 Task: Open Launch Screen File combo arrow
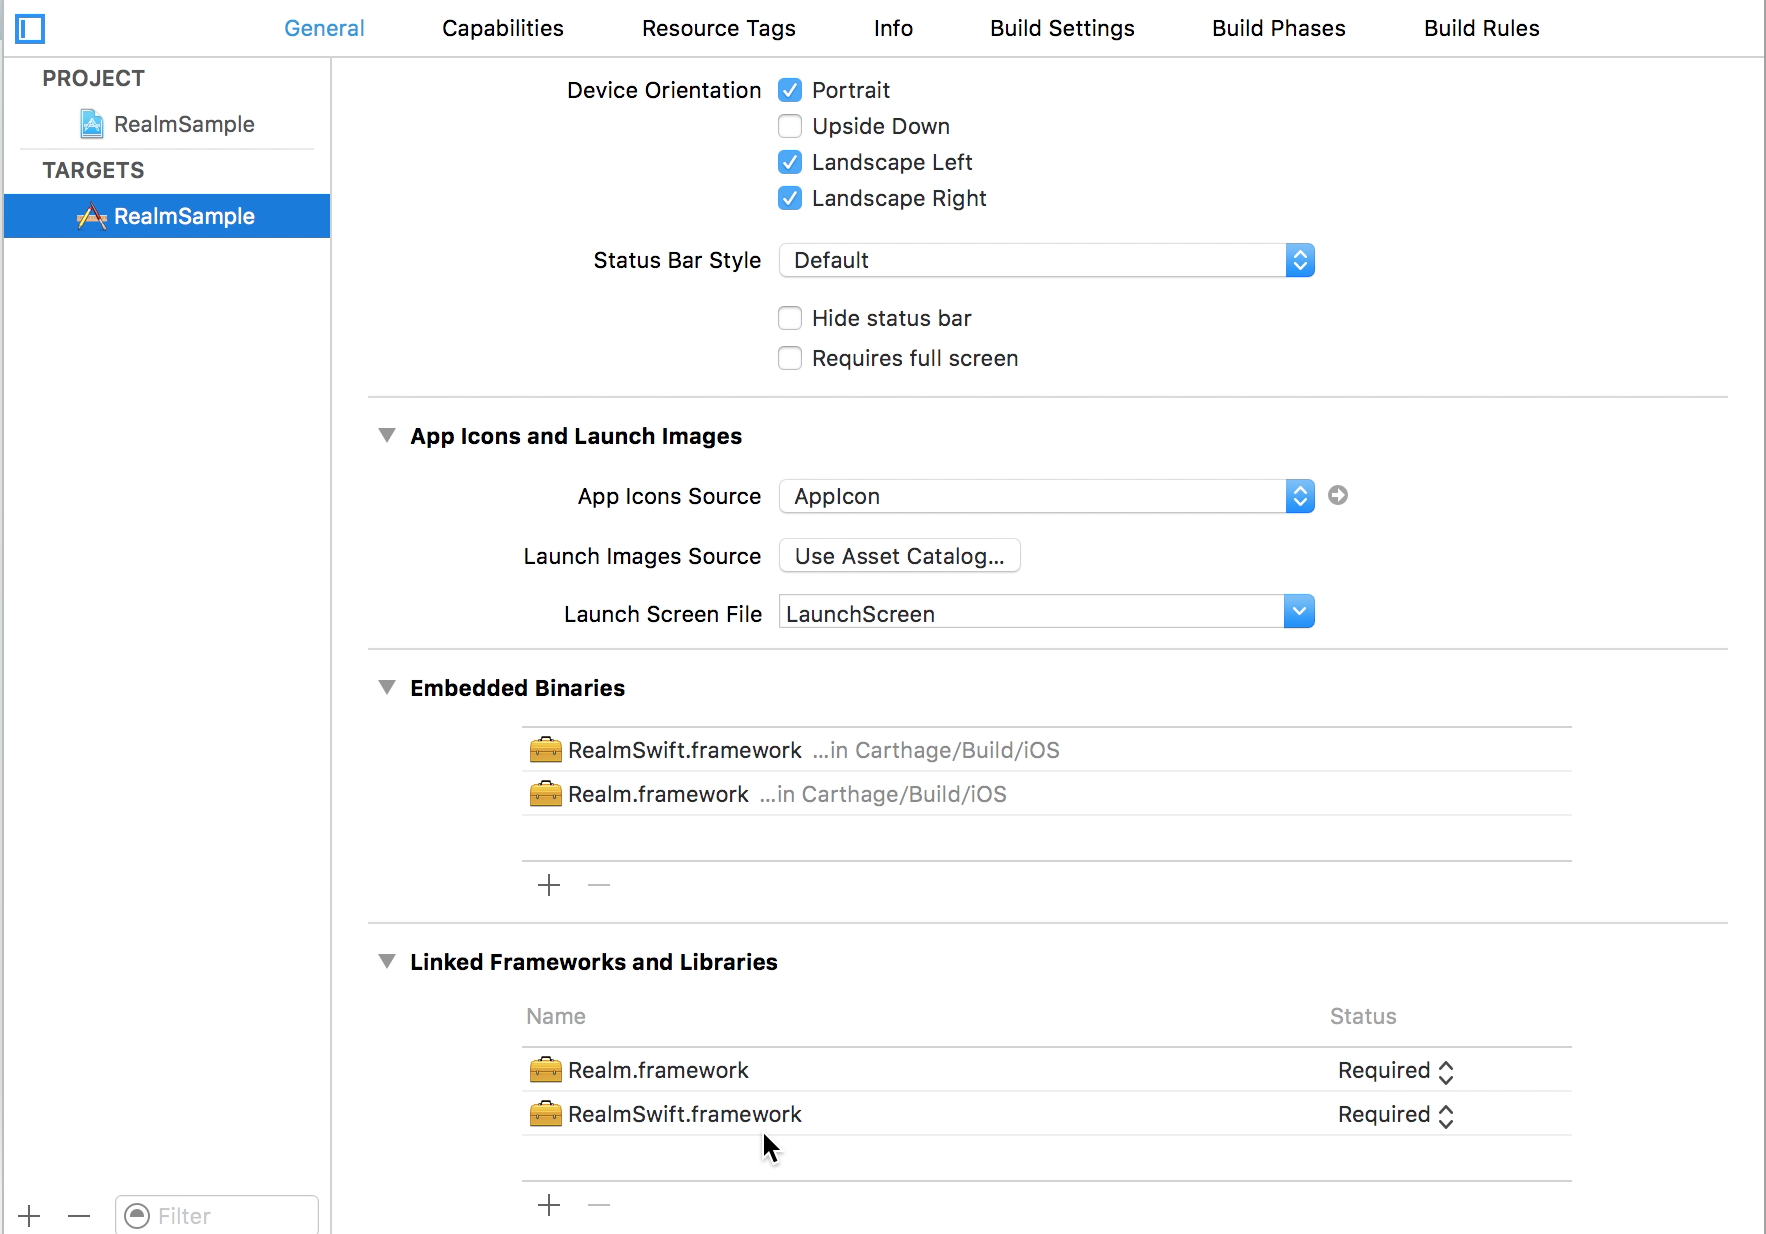click(1299, 611)
